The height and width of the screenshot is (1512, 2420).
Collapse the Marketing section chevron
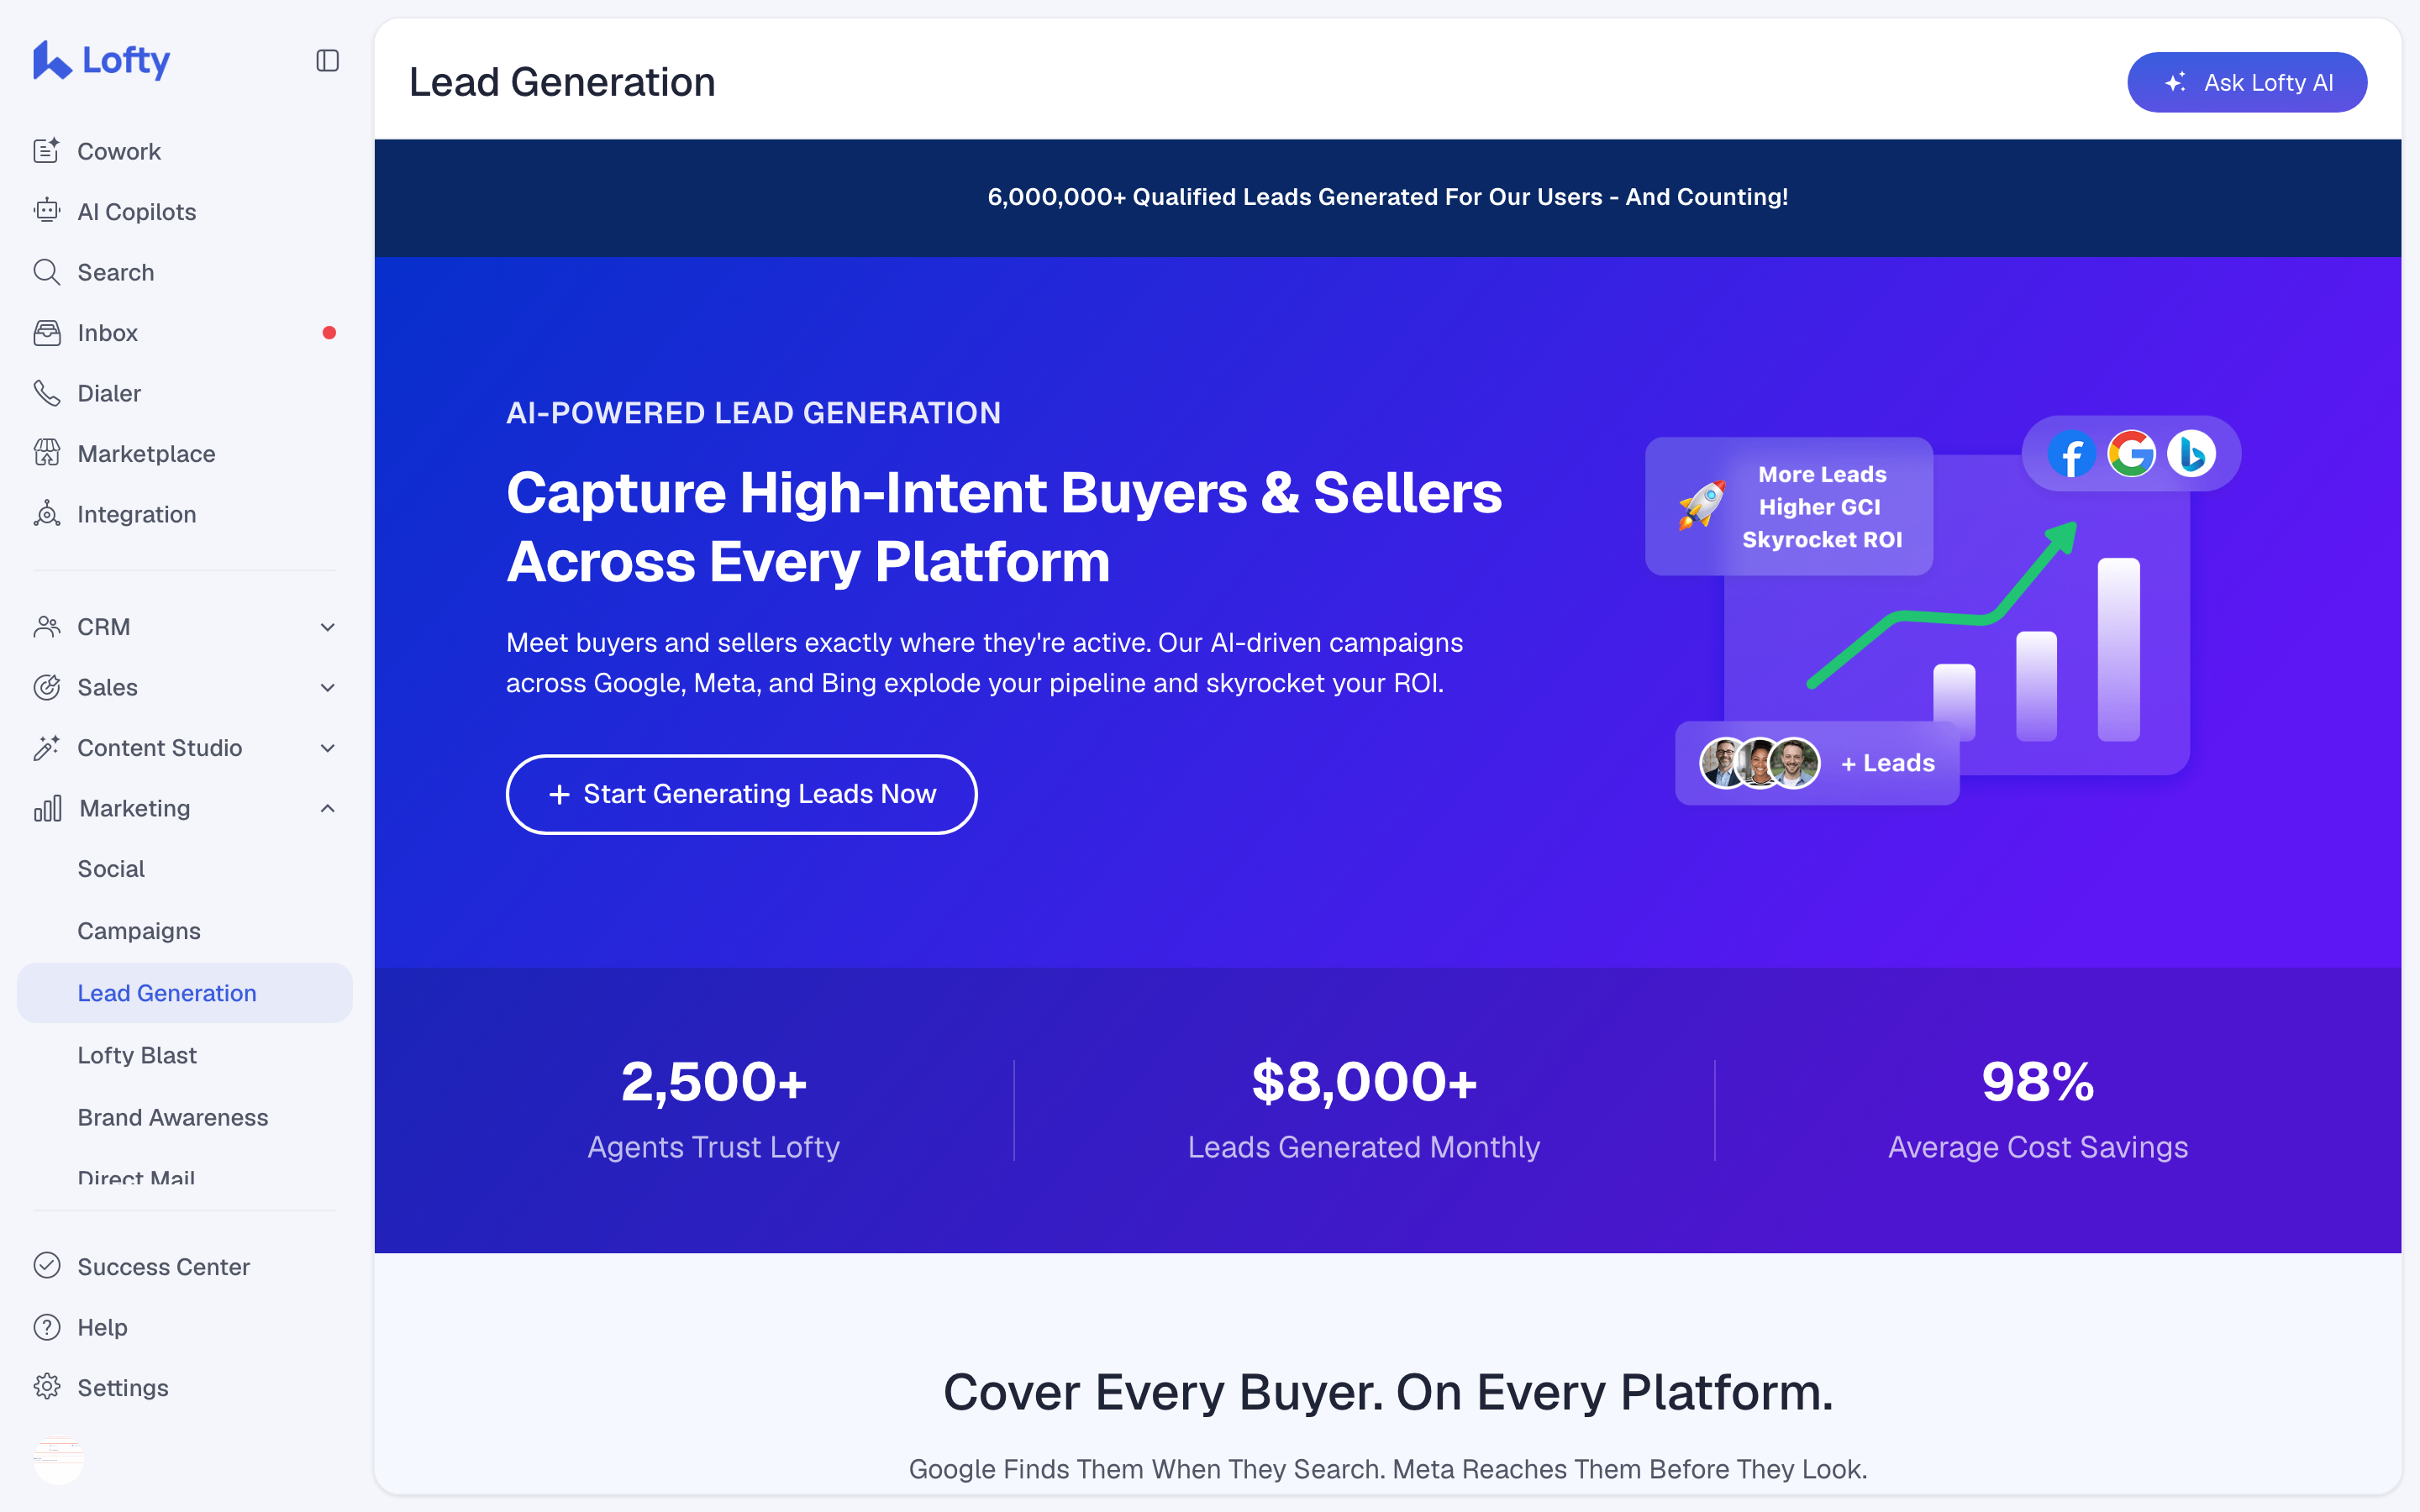327,808
